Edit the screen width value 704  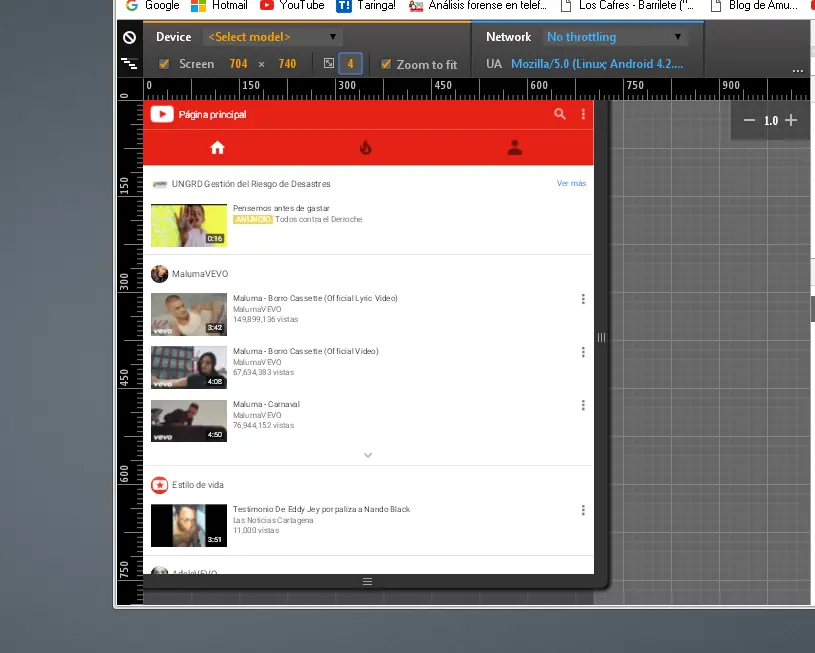click(x=238, y=64)
